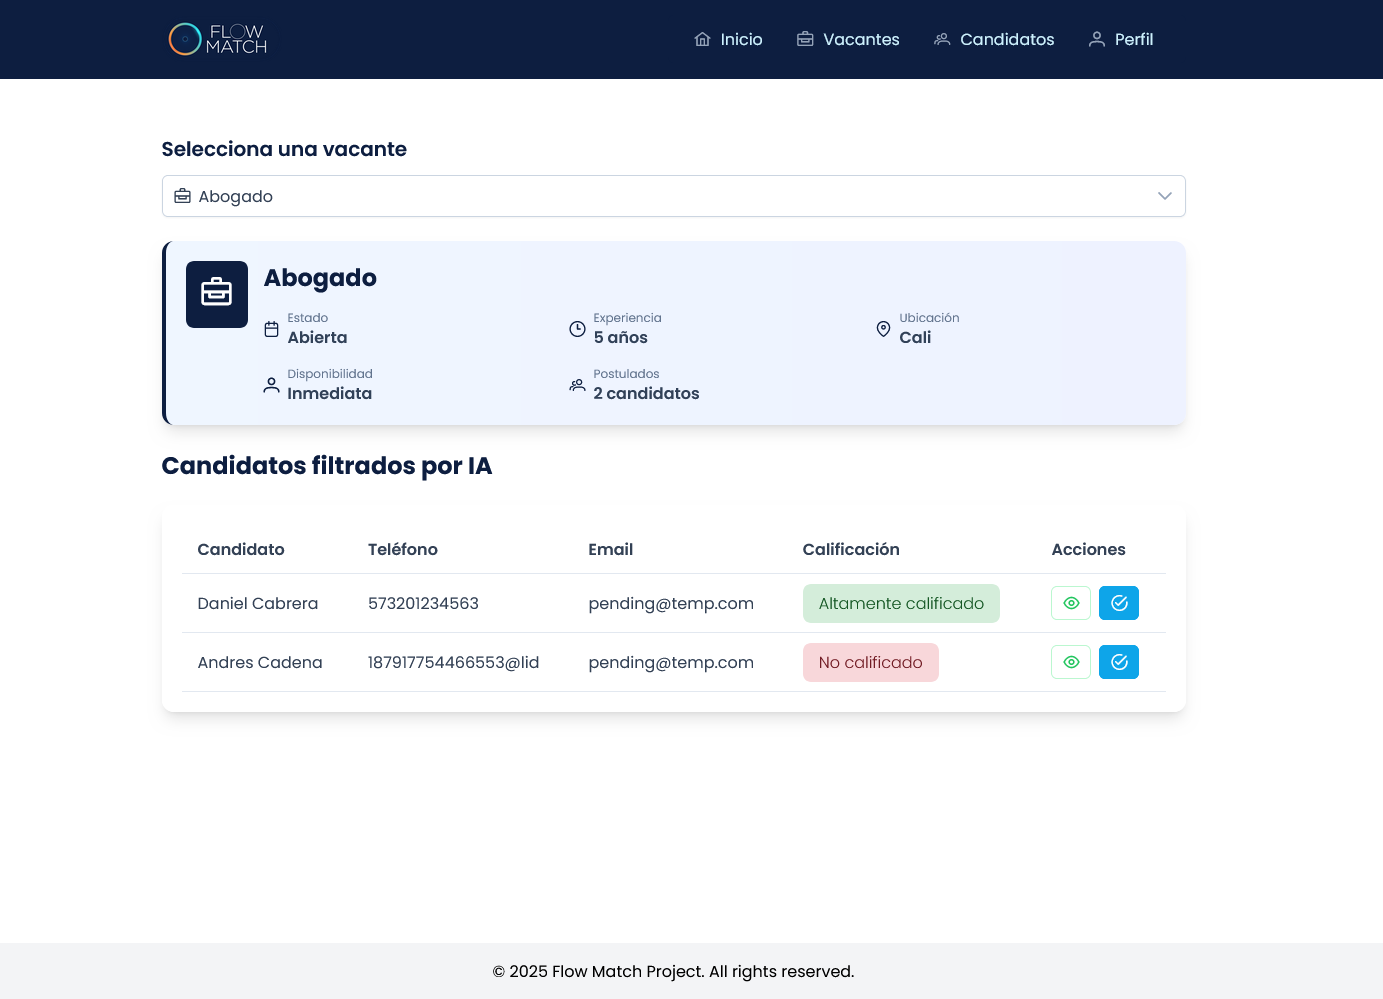Click the briefcase icon beside Vacantes
Viewport: 1383px width, 999px height.
click(805, 39)
